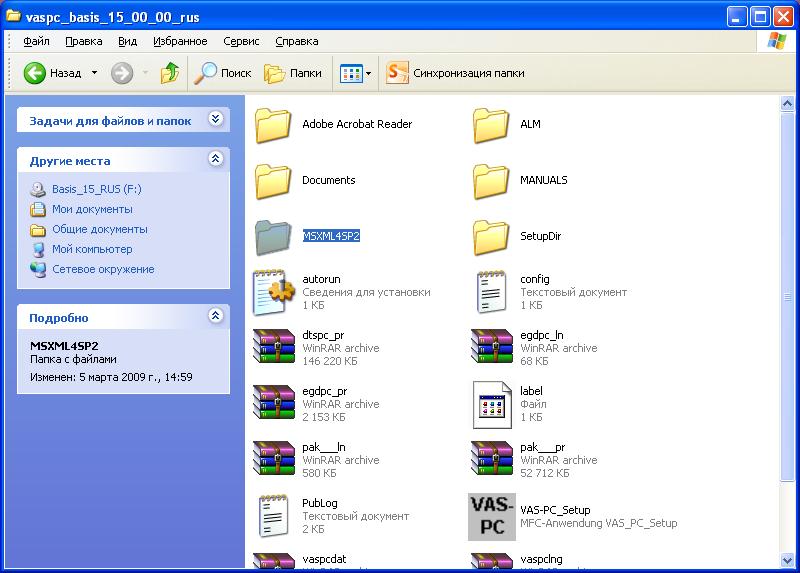Select the pak___pr WinRAR archive
Image resolution: width=800 pixels, height=573 pixels.
(x=492, y=460)
